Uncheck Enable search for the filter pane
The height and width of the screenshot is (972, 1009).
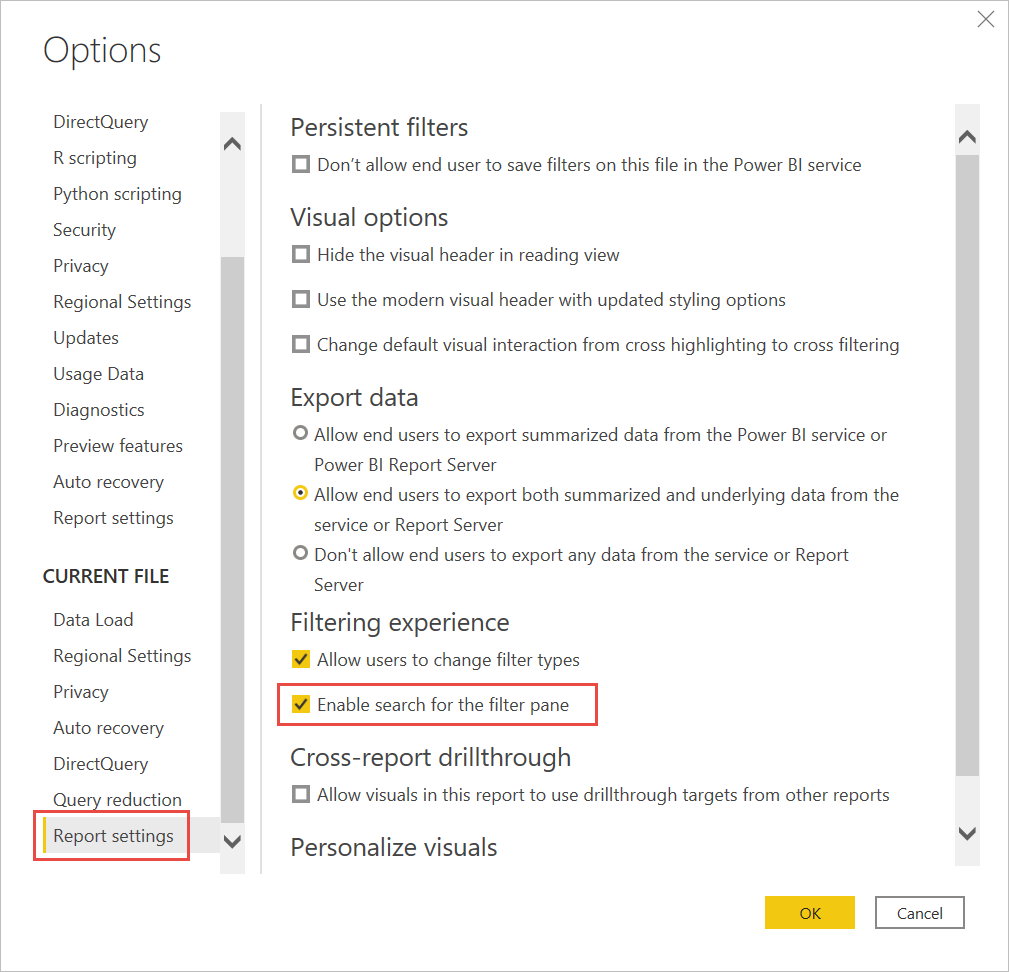301,704
